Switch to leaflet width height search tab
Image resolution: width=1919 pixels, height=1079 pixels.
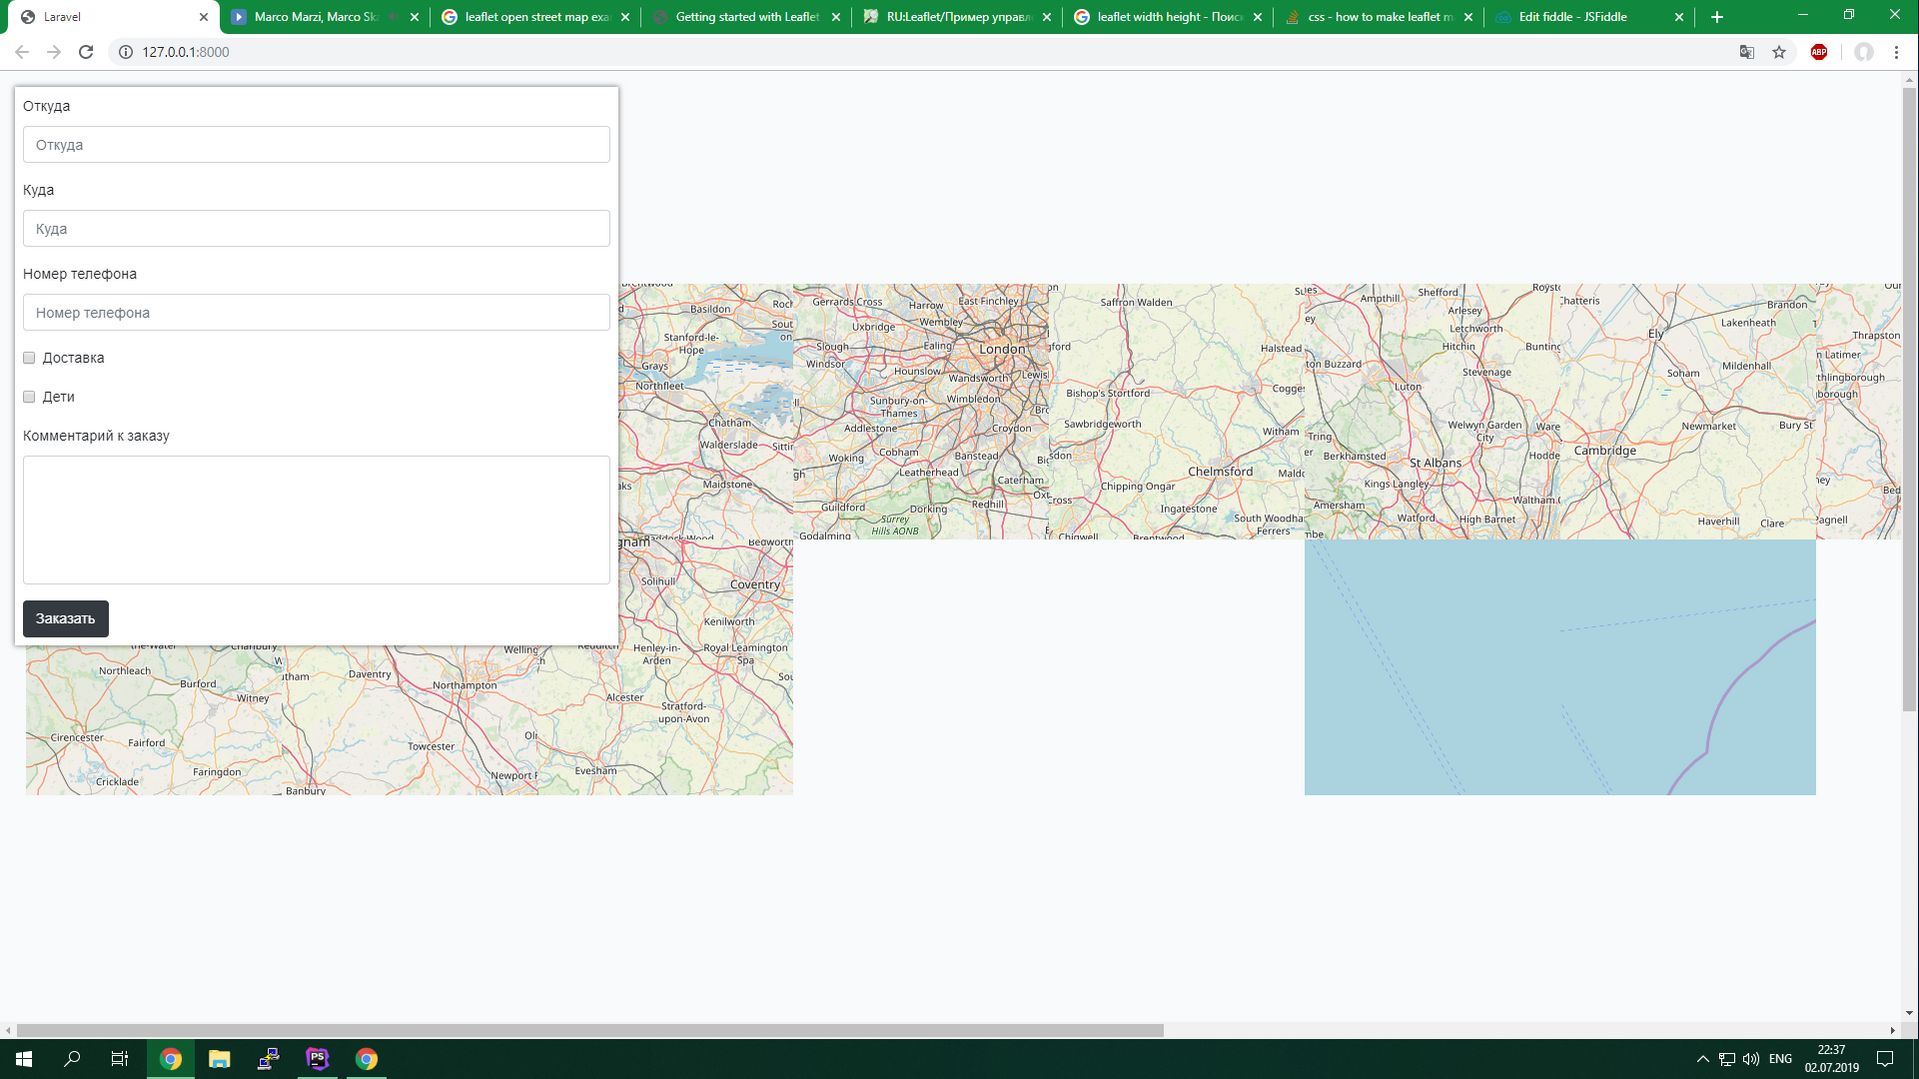[1169, 17]
